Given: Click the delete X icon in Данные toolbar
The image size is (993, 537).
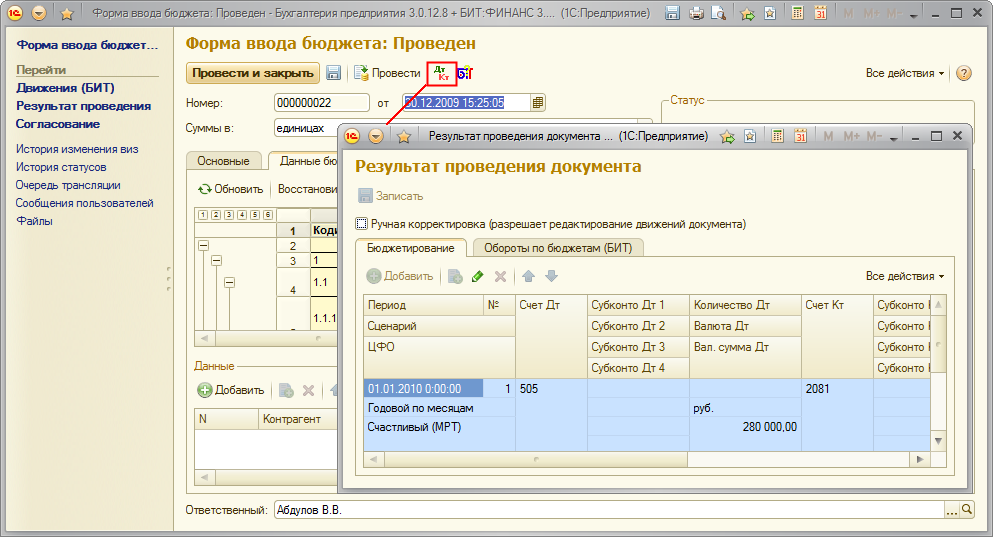Looking at the screenshot, I should click(x=308, y=390).
